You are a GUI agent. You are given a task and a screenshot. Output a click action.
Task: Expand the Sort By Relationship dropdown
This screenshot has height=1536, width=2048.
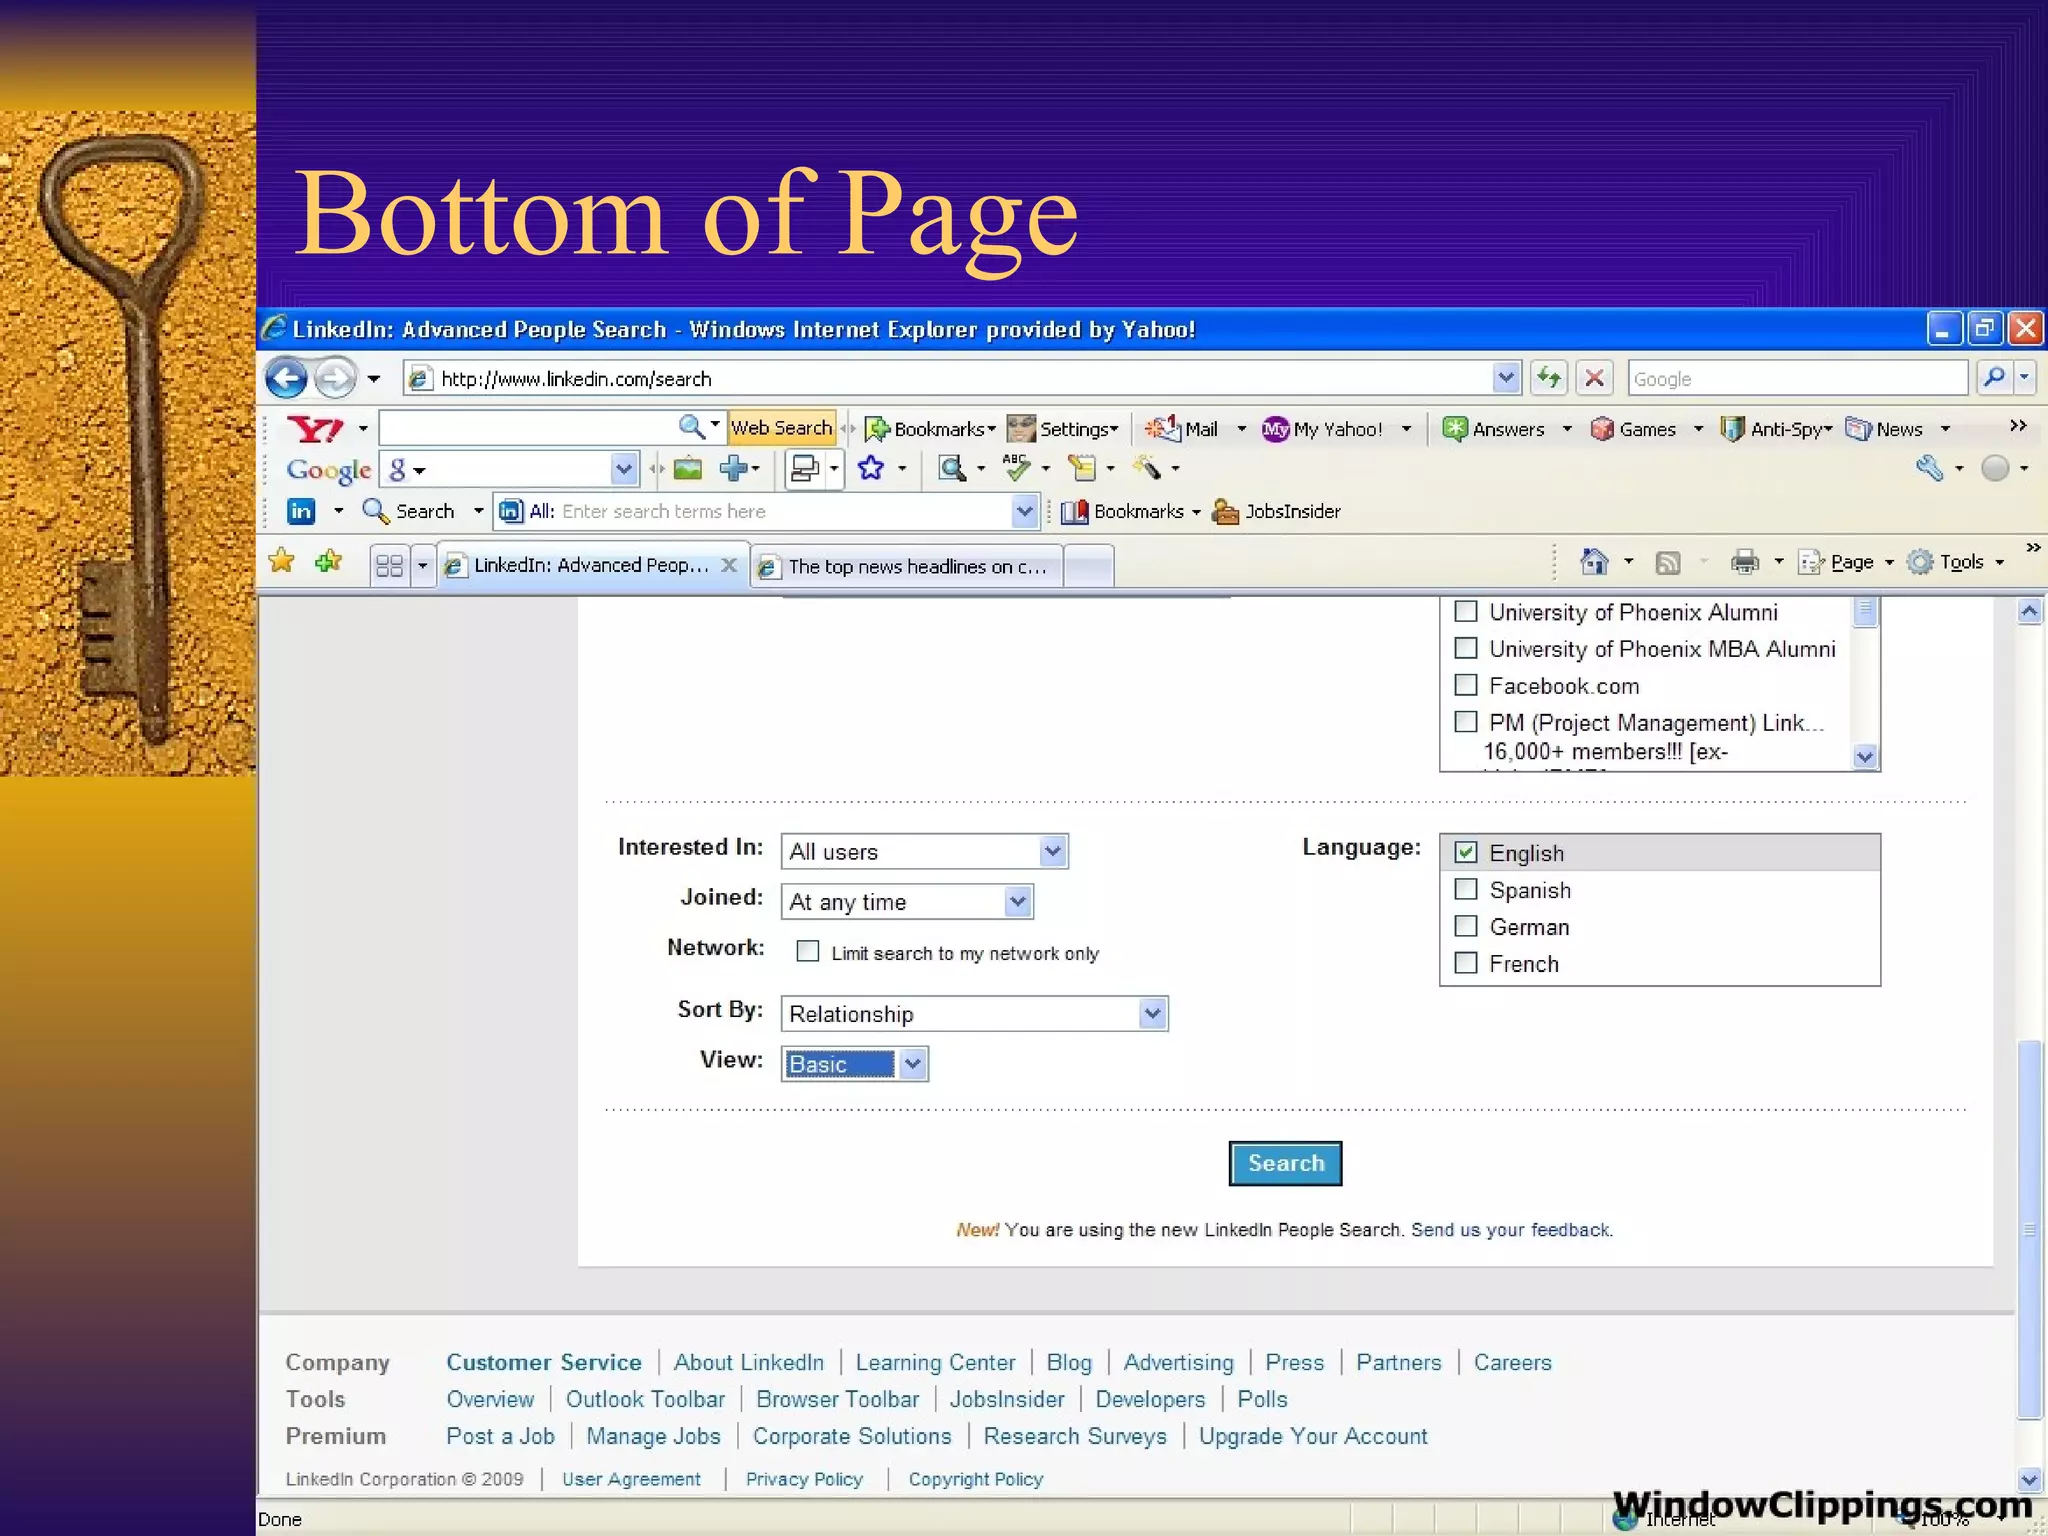tap(974, 1013)
